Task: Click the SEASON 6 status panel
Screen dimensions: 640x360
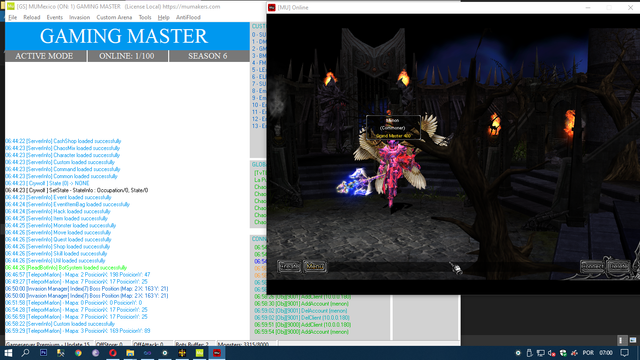Action: pos(209,56)
